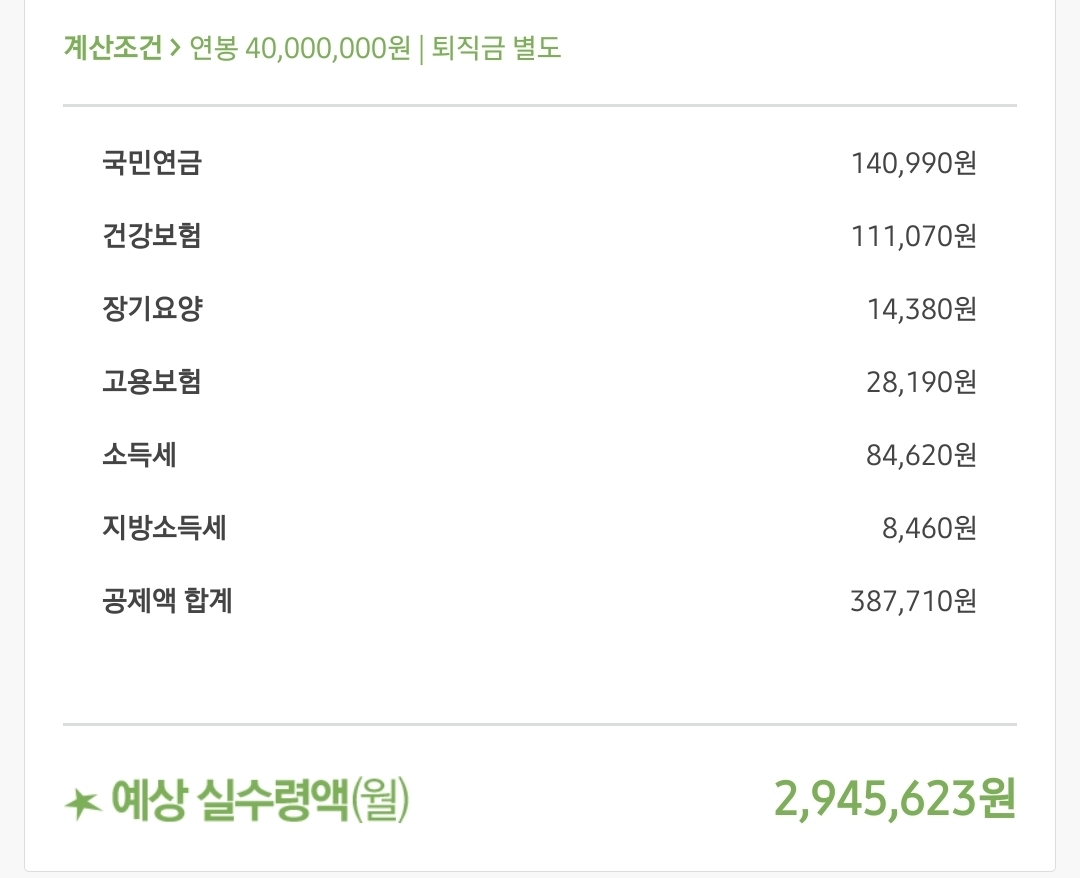Click the 140,990원 pension amount
1080x878 pixels.
(913, 163)
